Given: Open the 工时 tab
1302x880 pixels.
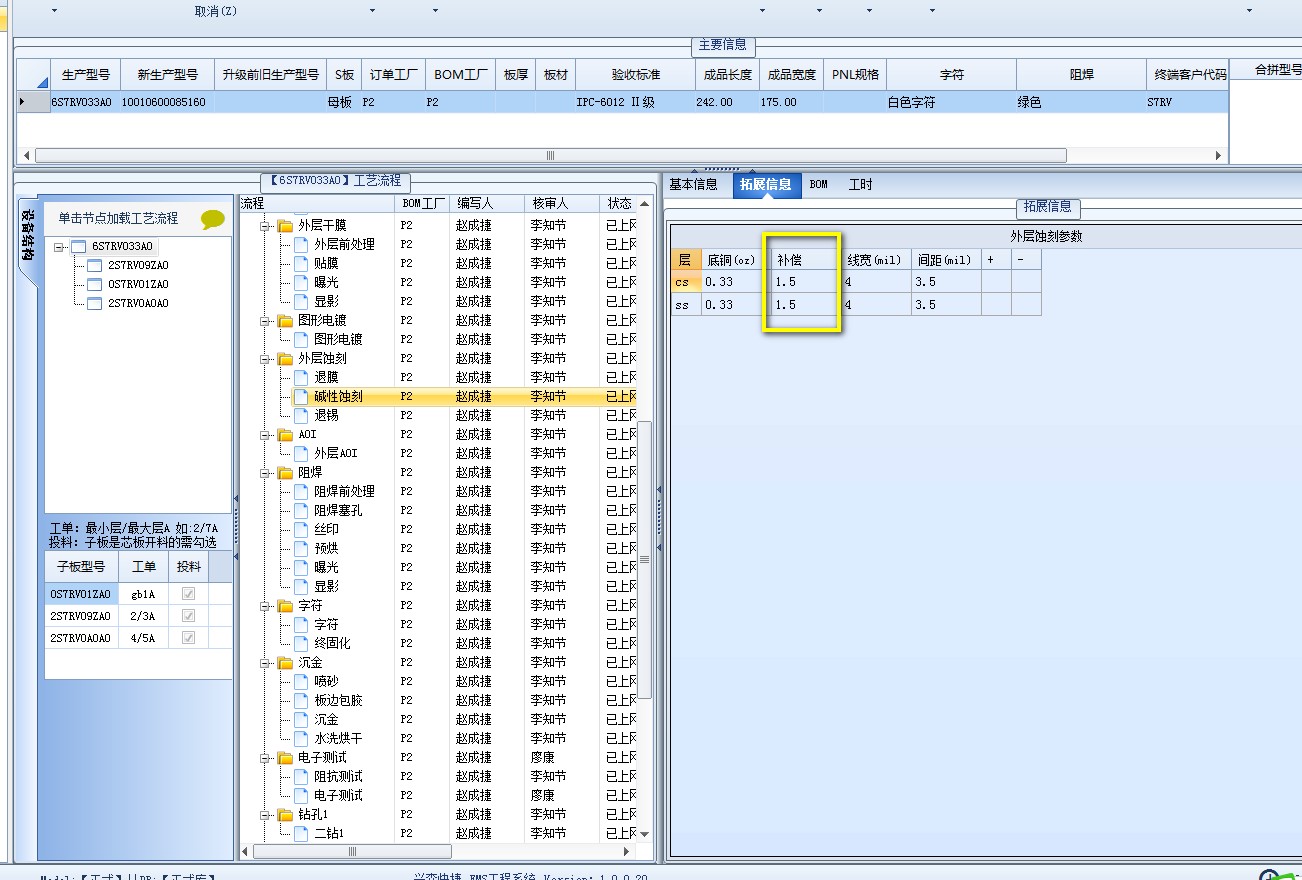Looking at the screenshot, I should pos(860,185).
